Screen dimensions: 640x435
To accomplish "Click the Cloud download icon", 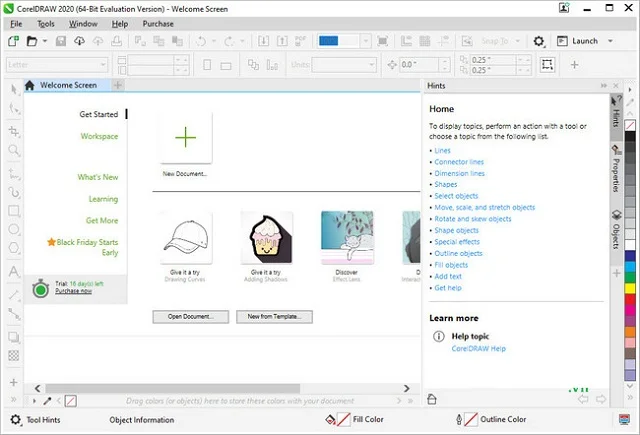I will 79,41.
